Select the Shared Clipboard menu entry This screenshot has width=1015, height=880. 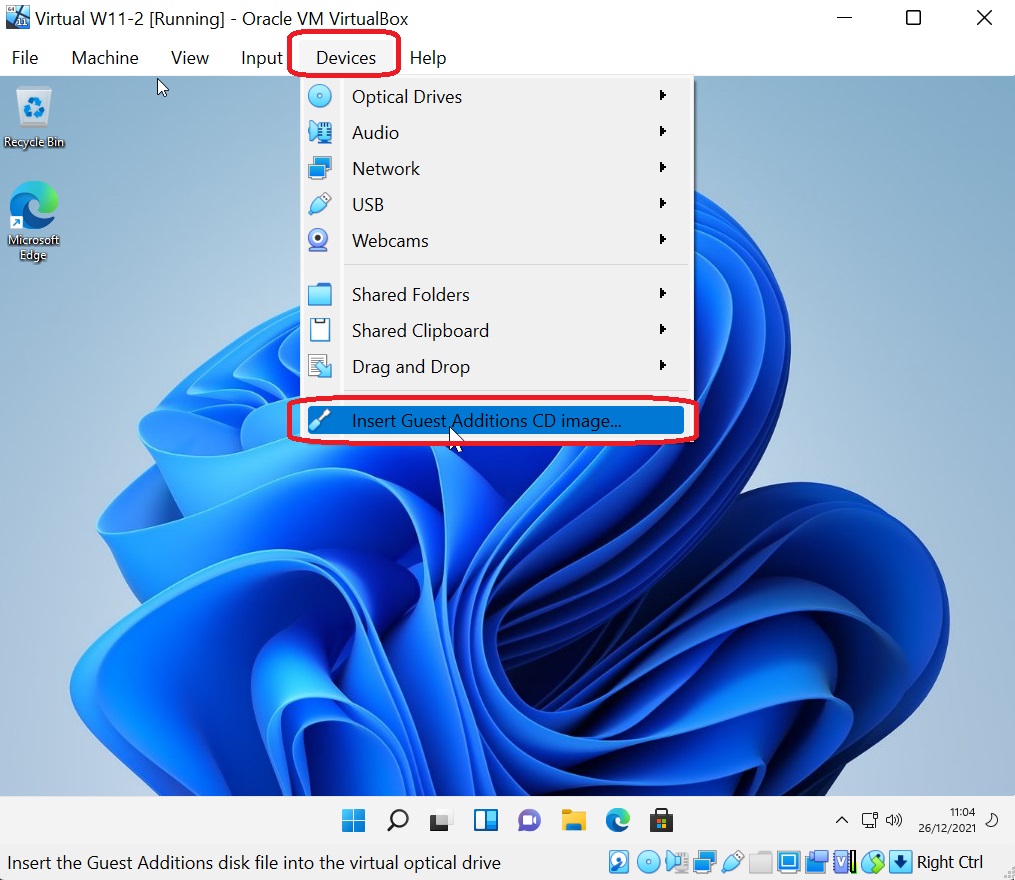click(x=496, y=330)
